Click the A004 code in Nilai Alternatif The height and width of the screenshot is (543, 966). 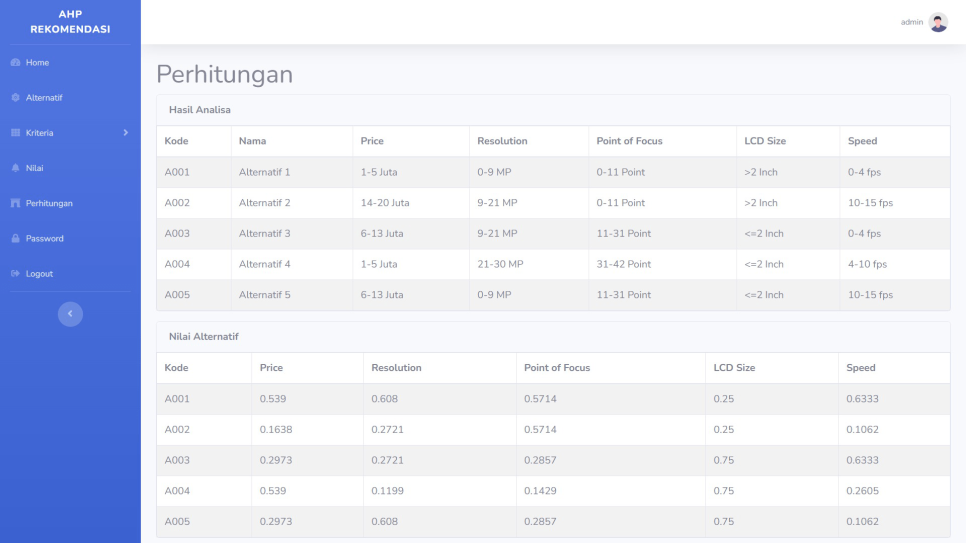pyautogui.click(x=177, y=492)
